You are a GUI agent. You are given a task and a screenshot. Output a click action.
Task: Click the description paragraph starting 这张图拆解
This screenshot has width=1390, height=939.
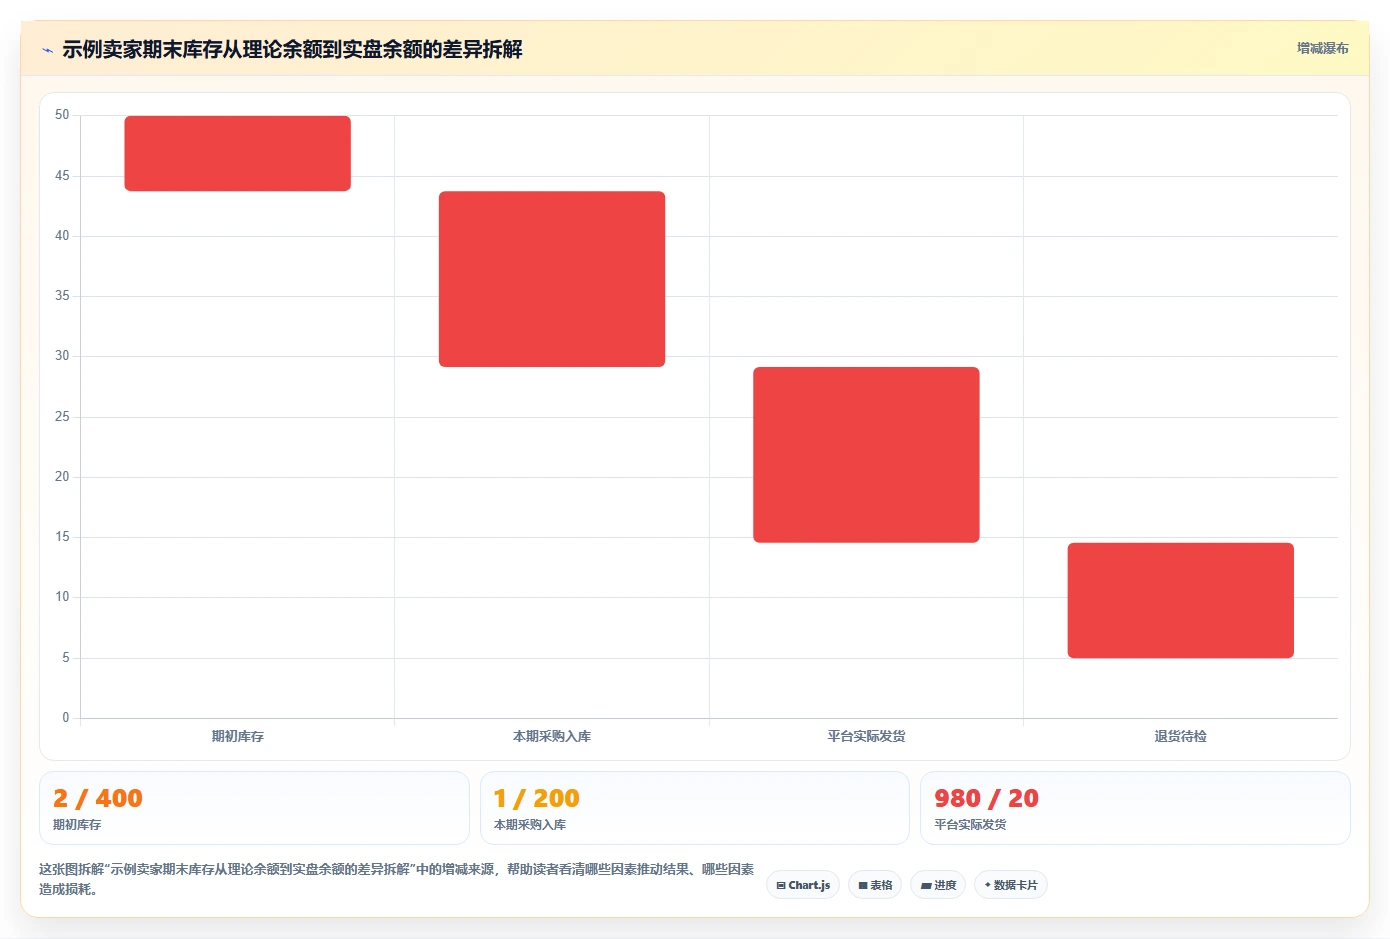point(397,879)
